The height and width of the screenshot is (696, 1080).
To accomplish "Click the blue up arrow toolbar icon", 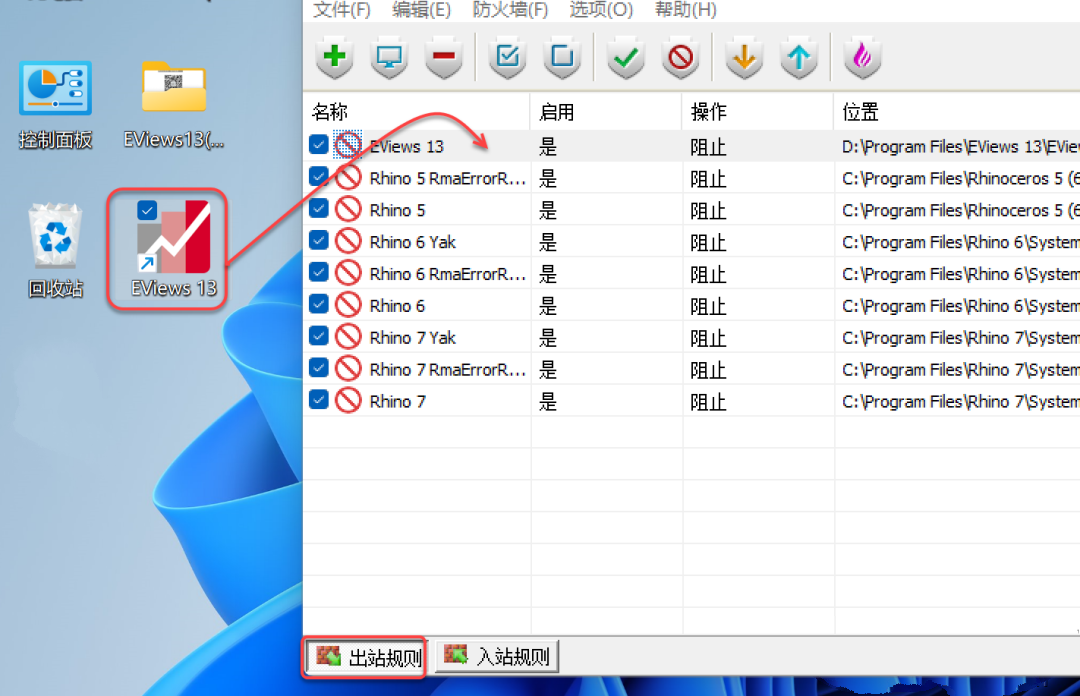I will (x=799, y=57).
